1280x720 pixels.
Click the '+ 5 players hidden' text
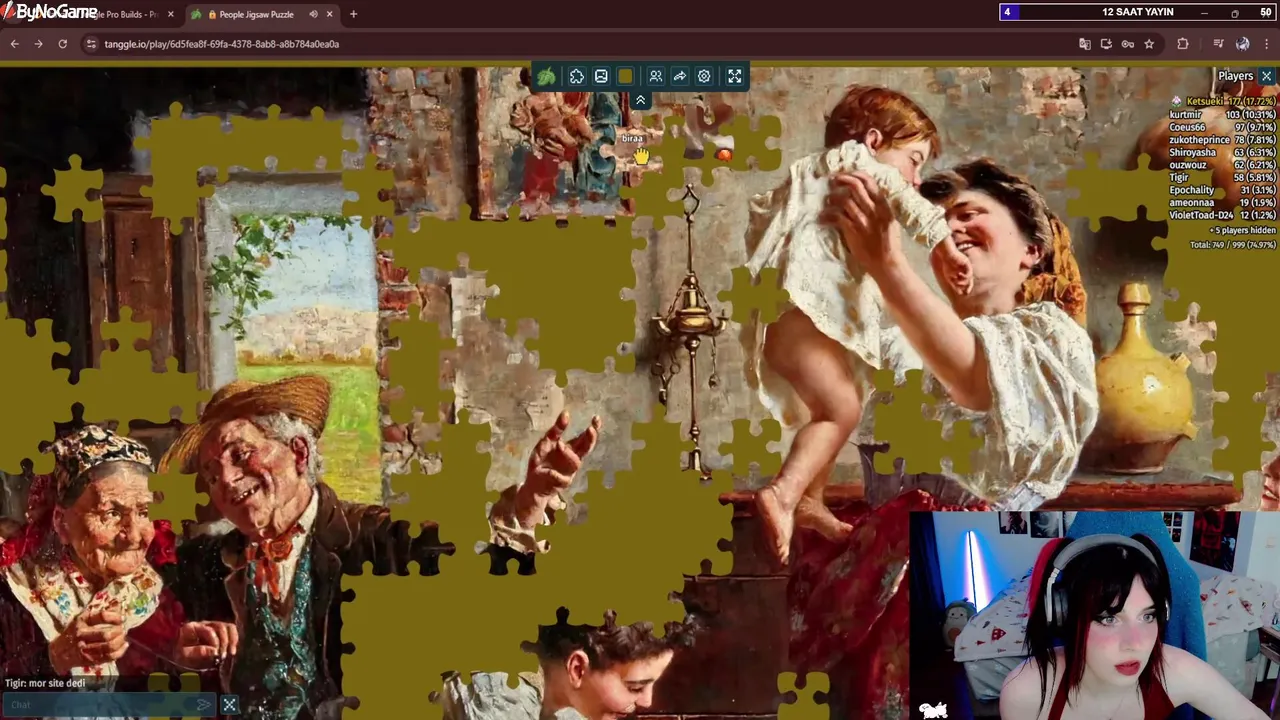(x=1242, y=231)
